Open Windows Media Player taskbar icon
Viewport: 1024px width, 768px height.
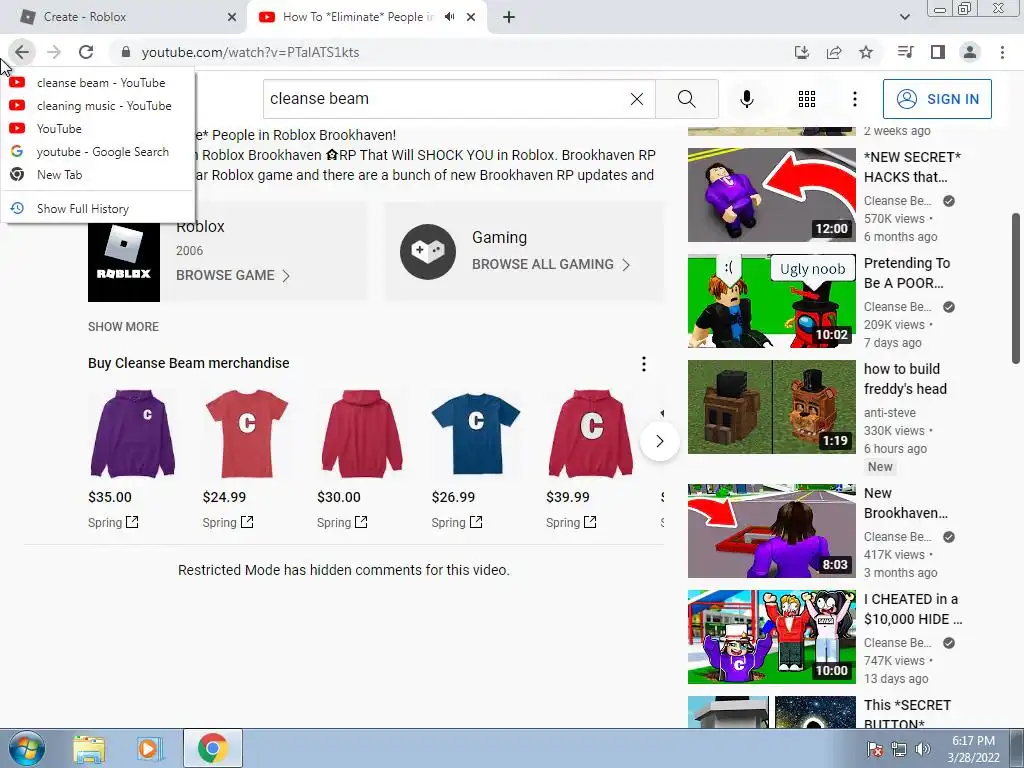point(149,748)
